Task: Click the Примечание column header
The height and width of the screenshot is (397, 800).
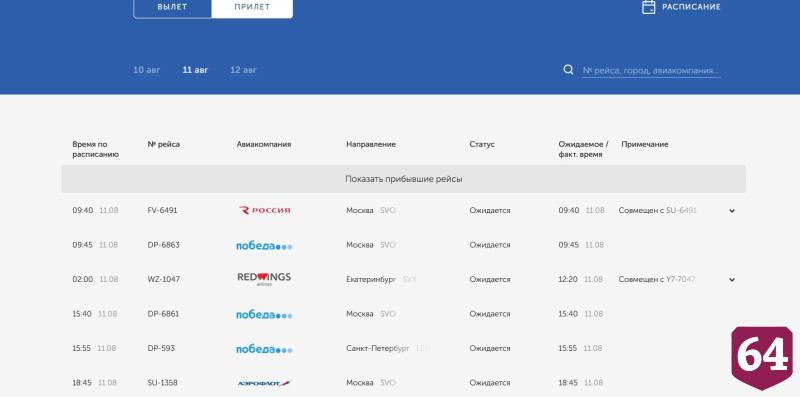Action: pos(644,144)
